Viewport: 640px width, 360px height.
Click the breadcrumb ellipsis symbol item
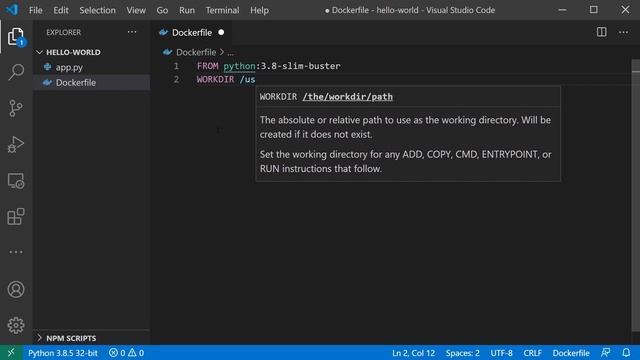[x=231, y=53]
